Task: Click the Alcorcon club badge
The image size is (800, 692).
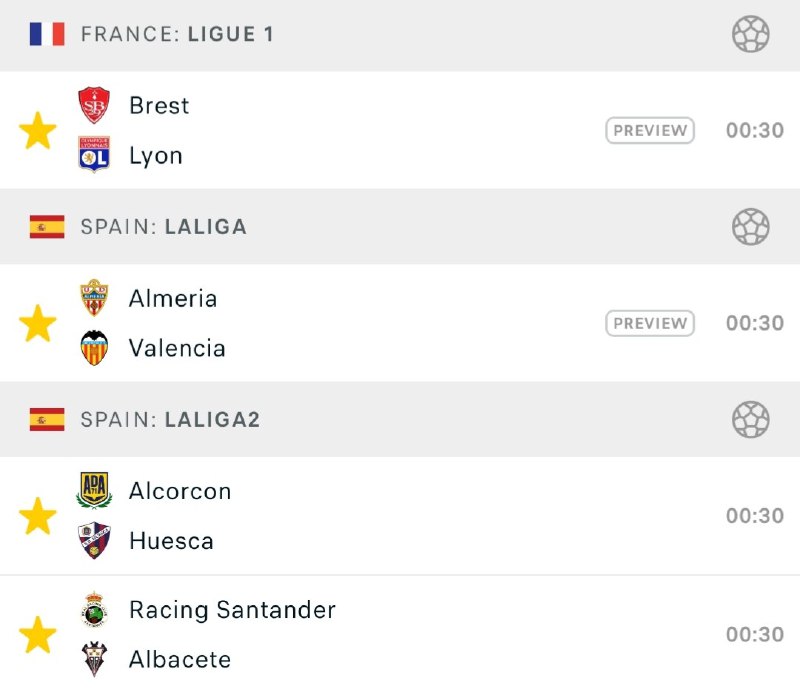Action: click(94, 491)
